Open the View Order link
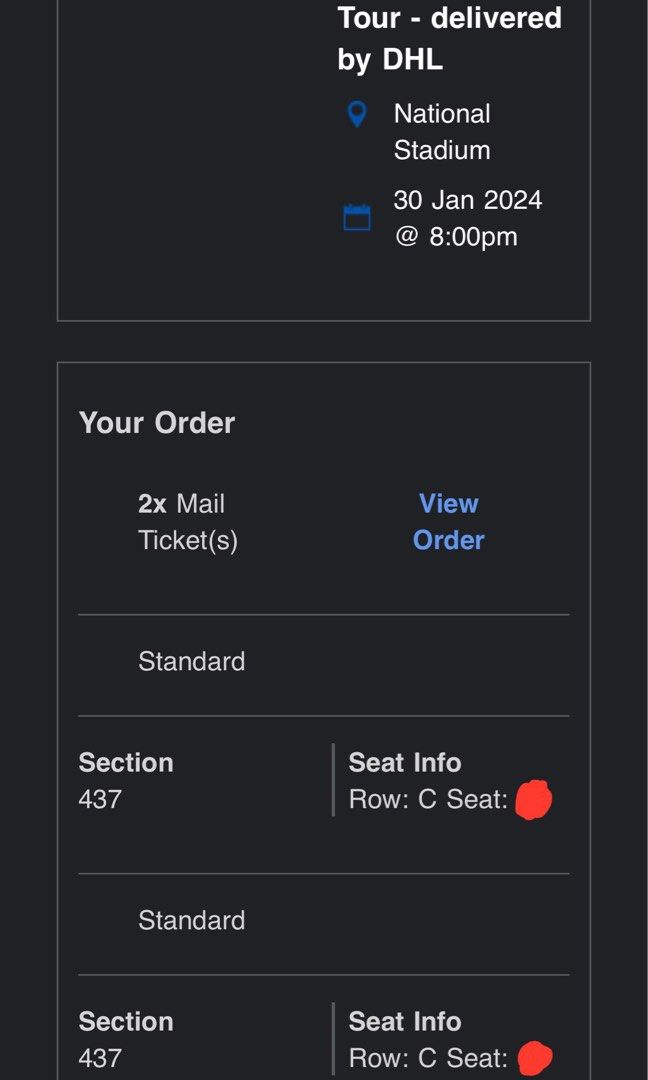 point(448,521)
